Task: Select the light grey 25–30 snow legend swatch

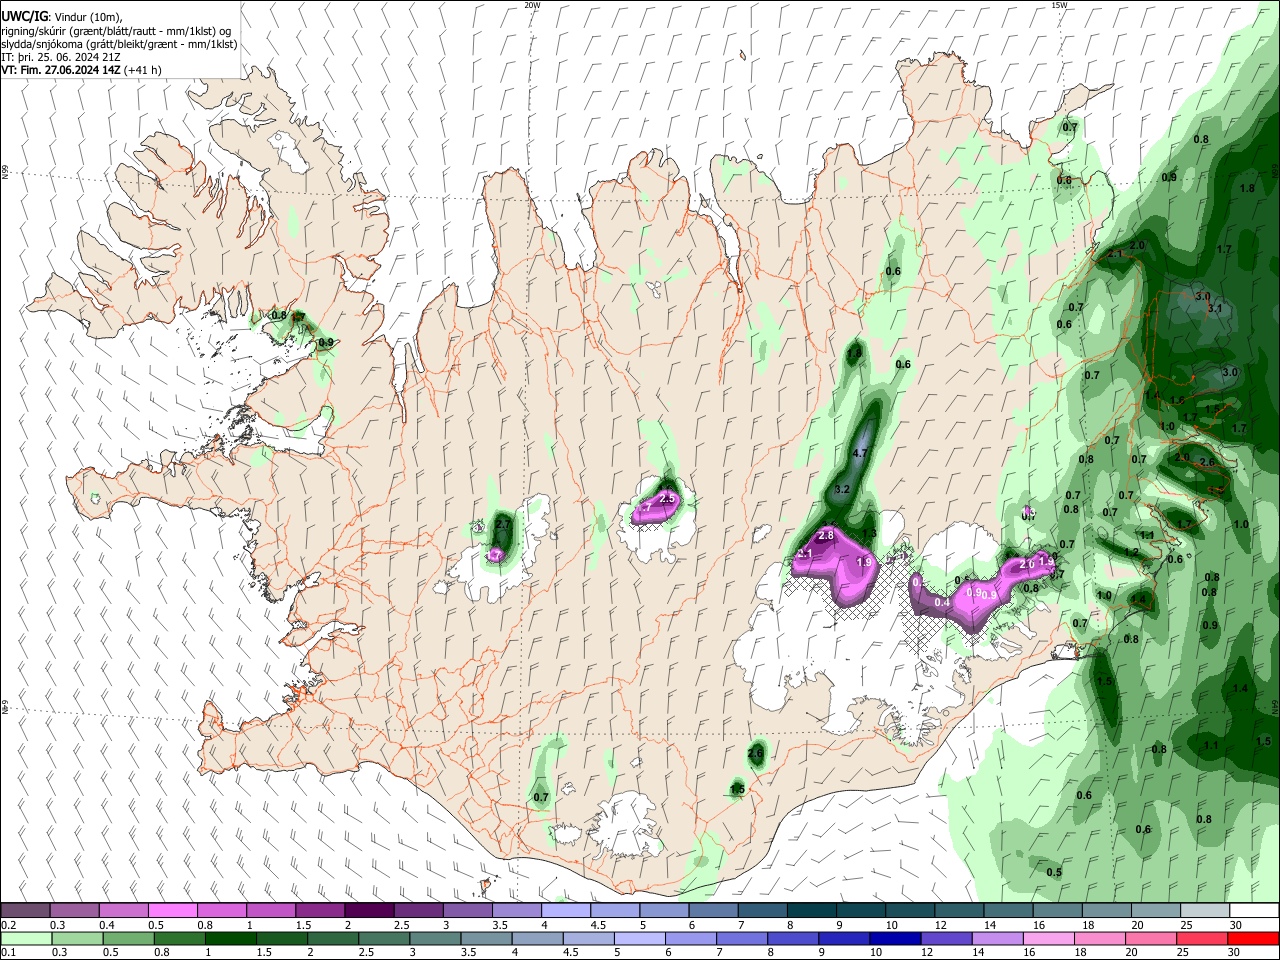Action: click(1206, 910)
